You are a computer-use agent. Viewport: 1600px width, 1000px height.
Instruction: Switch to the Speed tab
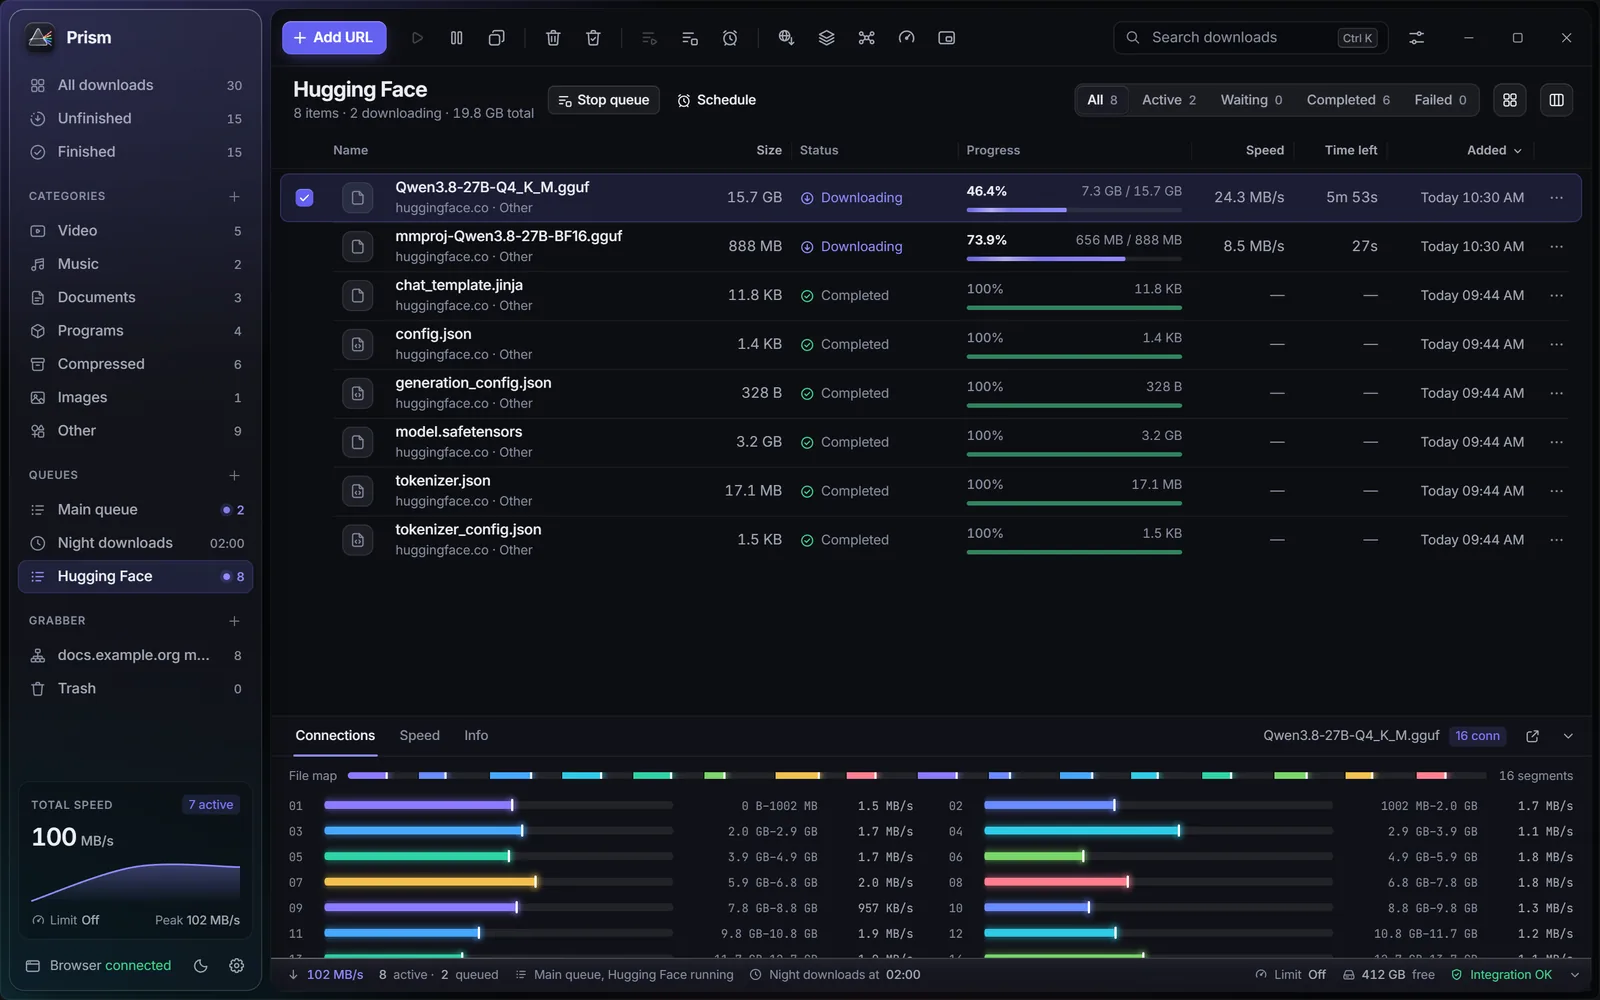tap(419, 736)
